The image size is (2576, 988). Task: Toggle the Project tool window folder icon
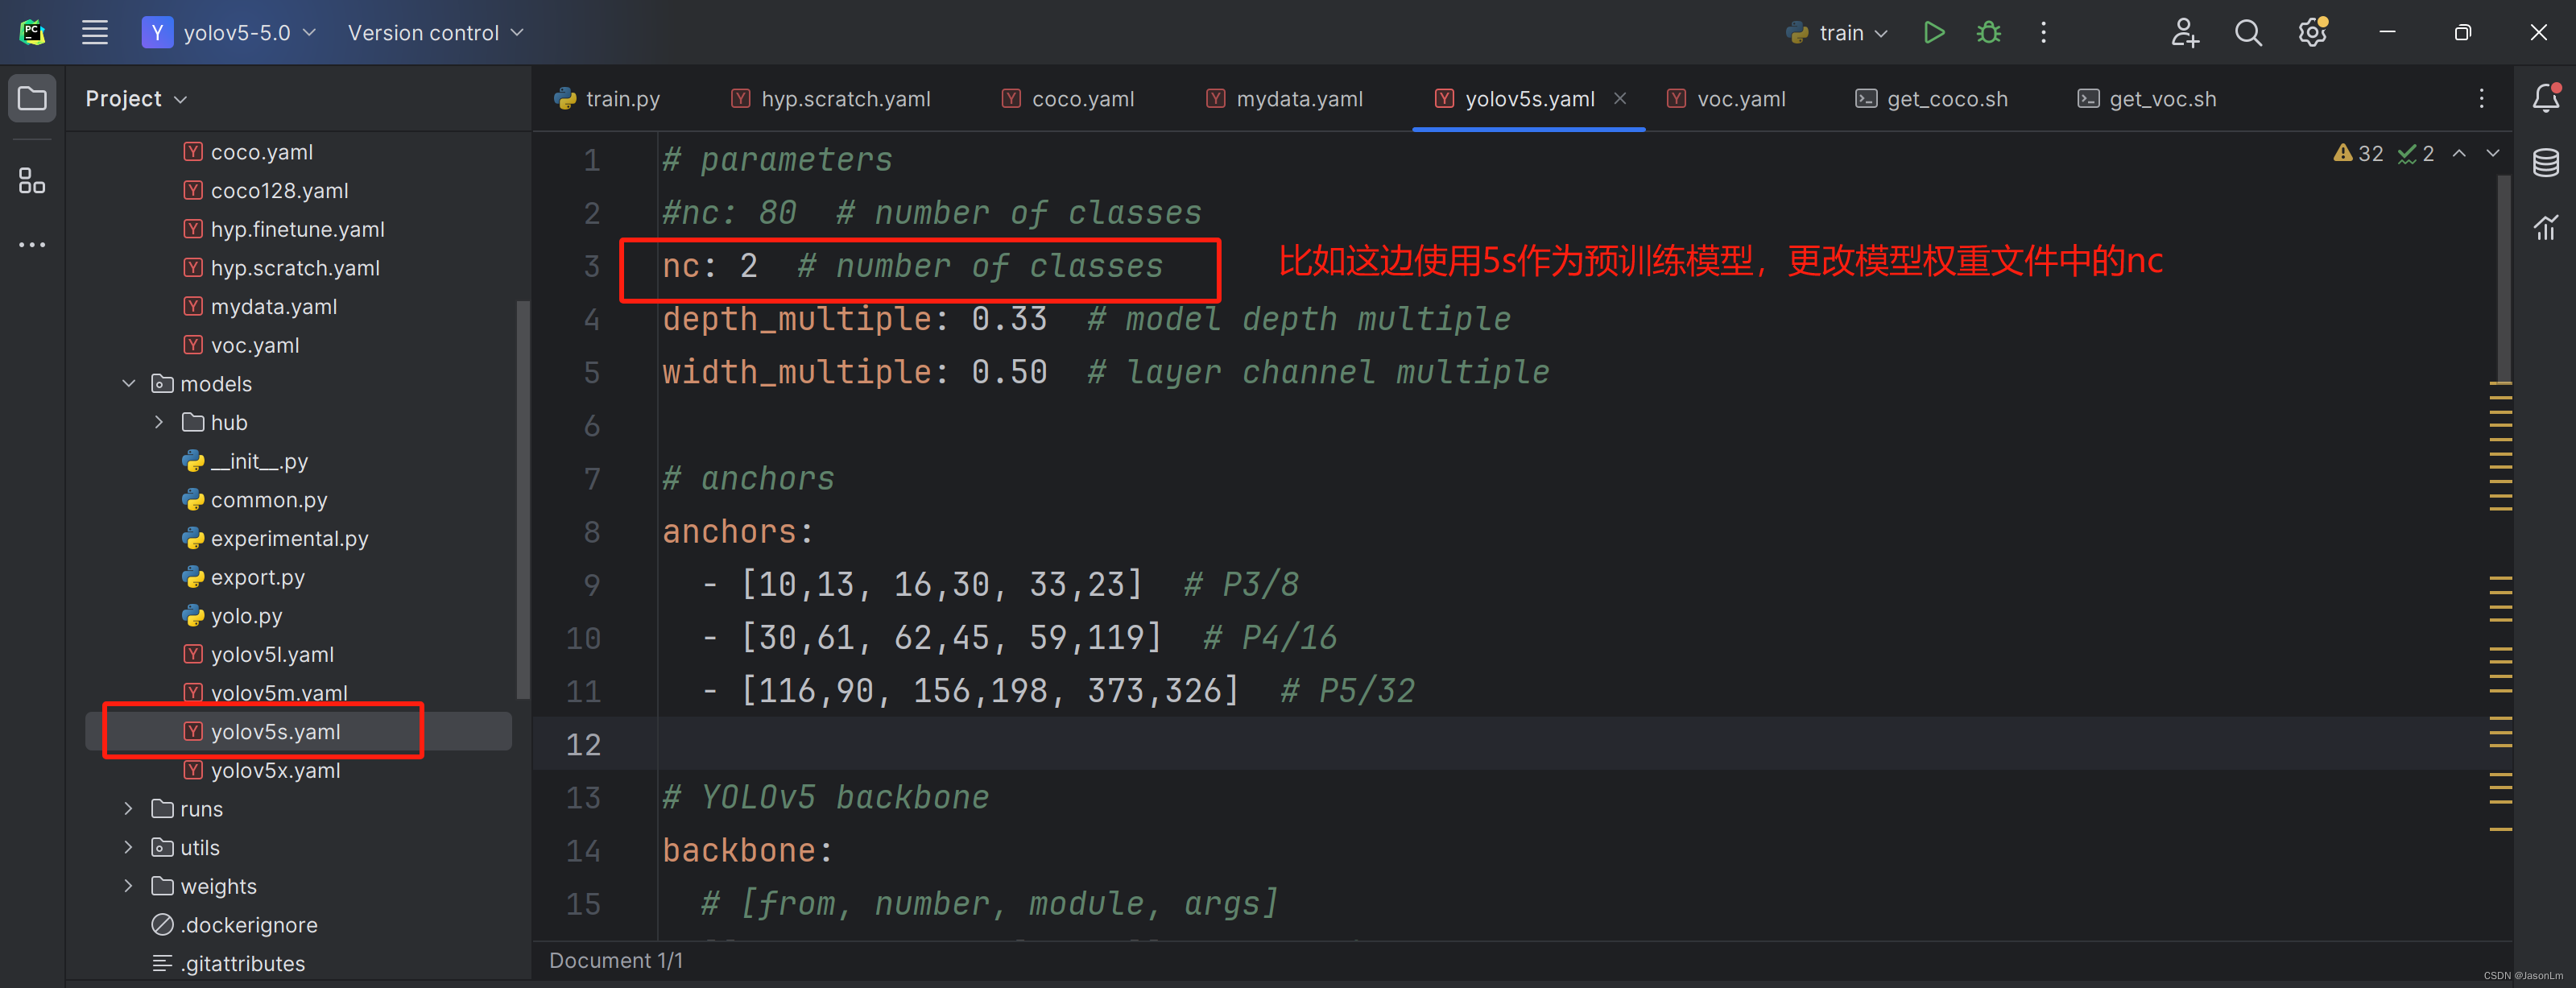(x=32, y=98)
